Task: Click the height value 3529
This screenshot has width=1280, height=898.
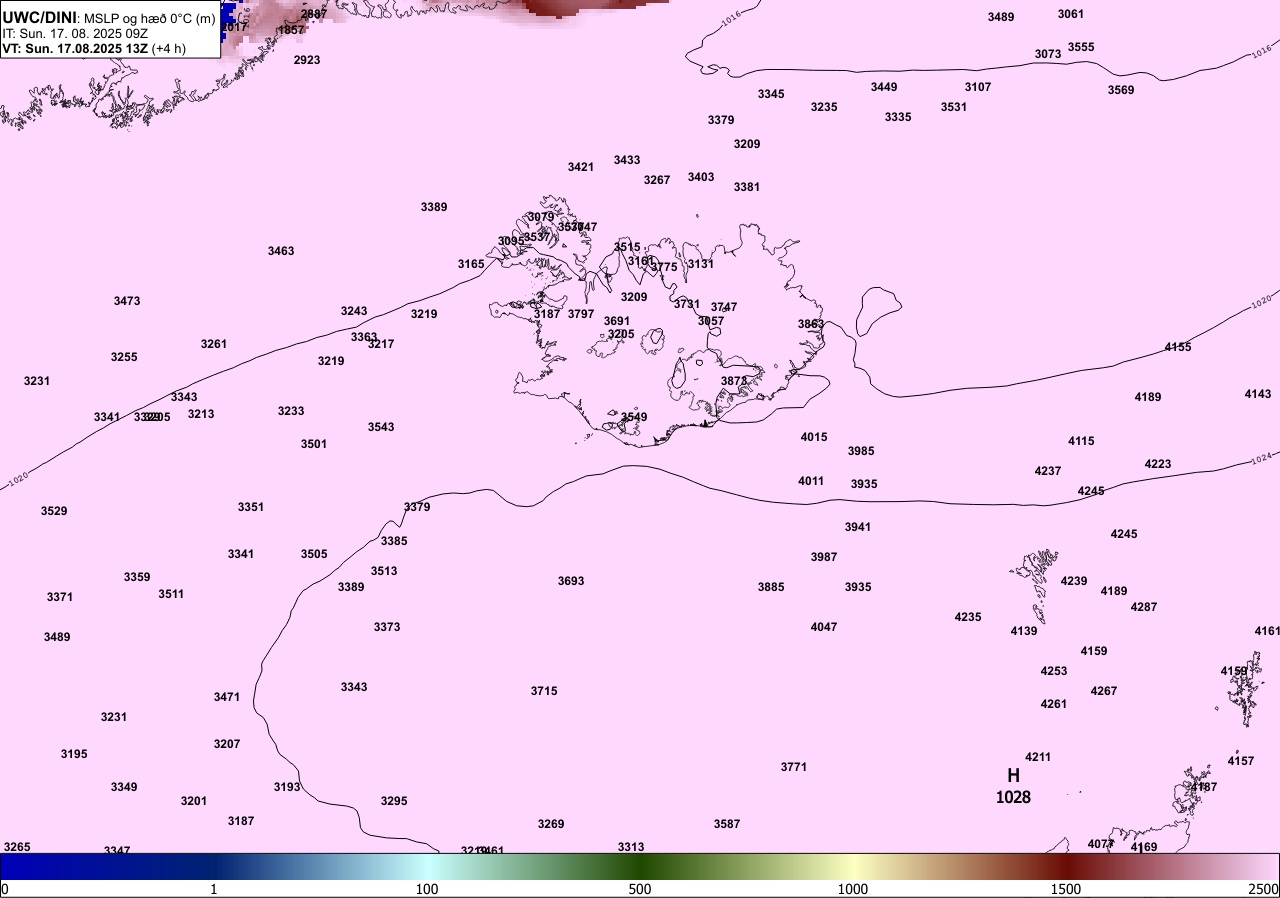Action: click(54, 511)
